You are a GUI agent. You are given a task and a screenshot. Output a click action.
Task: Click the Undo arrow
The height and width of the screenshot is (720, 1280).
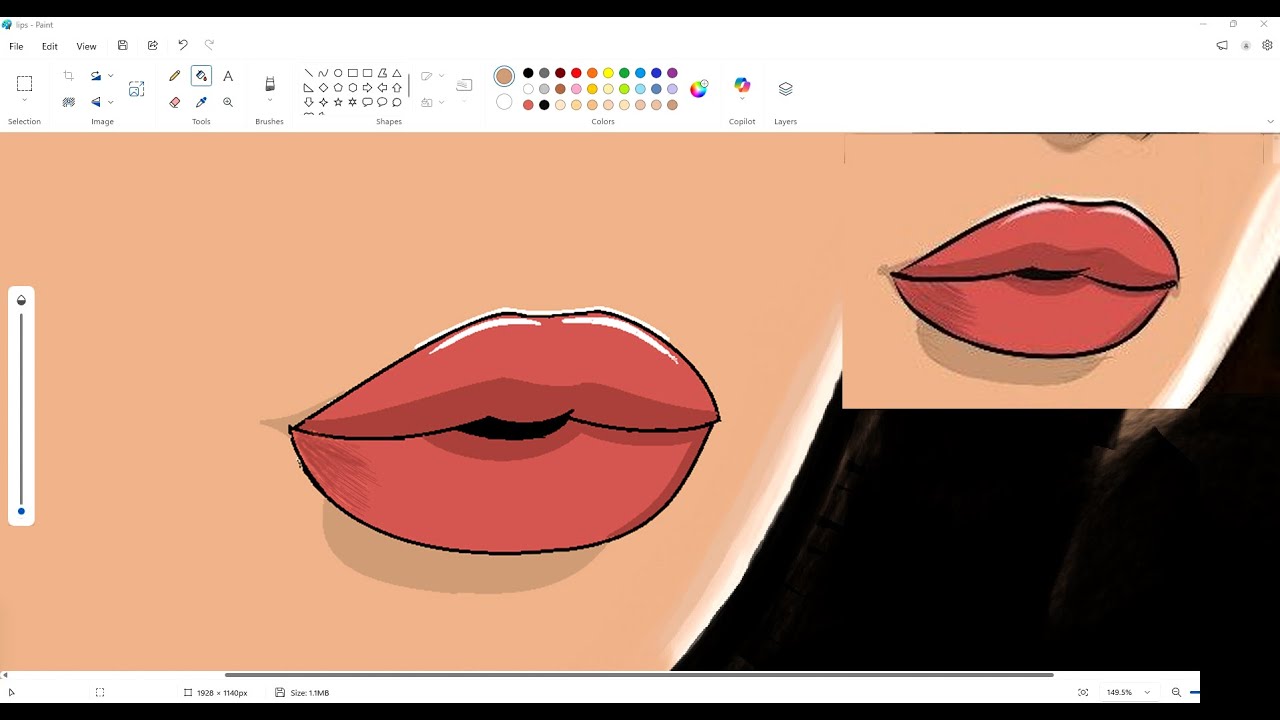pos(182,45)
